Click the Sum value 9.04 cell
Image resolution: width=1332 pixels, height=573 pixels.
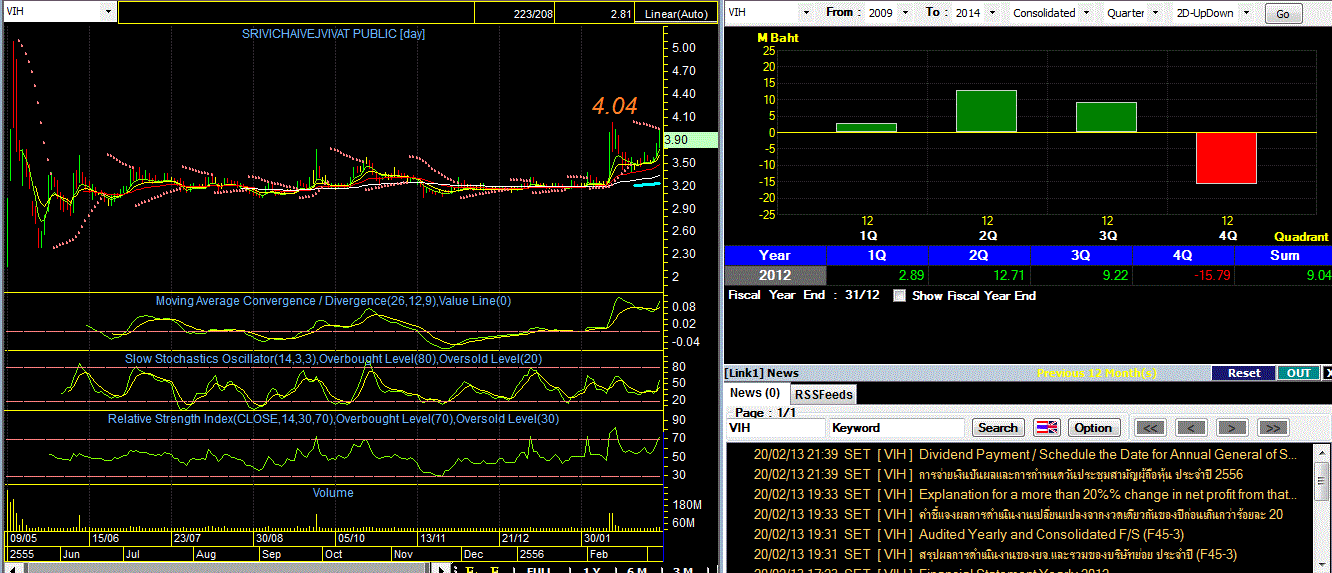[x=1284, y=275]
